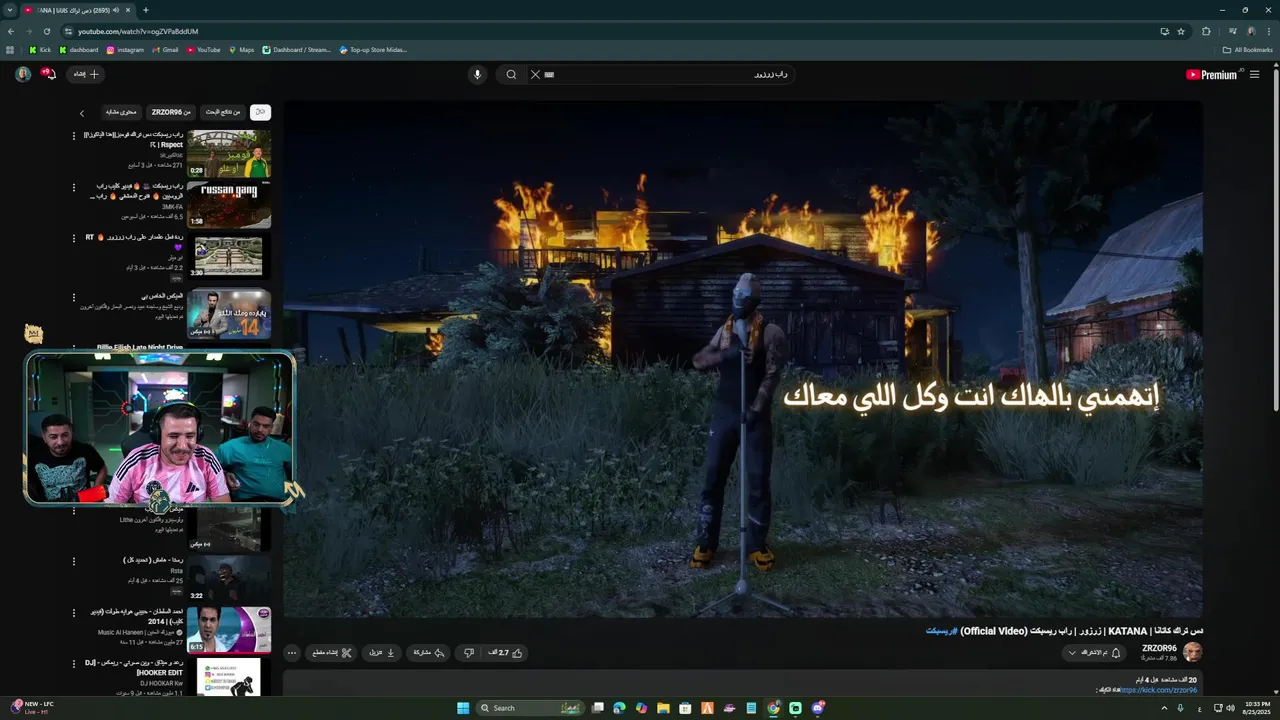Viewport: 1280px width, 720px height.
Task: Select the 'ZRZOR96' filter chip
Action: pyautogui.click(x=172, y=112)
